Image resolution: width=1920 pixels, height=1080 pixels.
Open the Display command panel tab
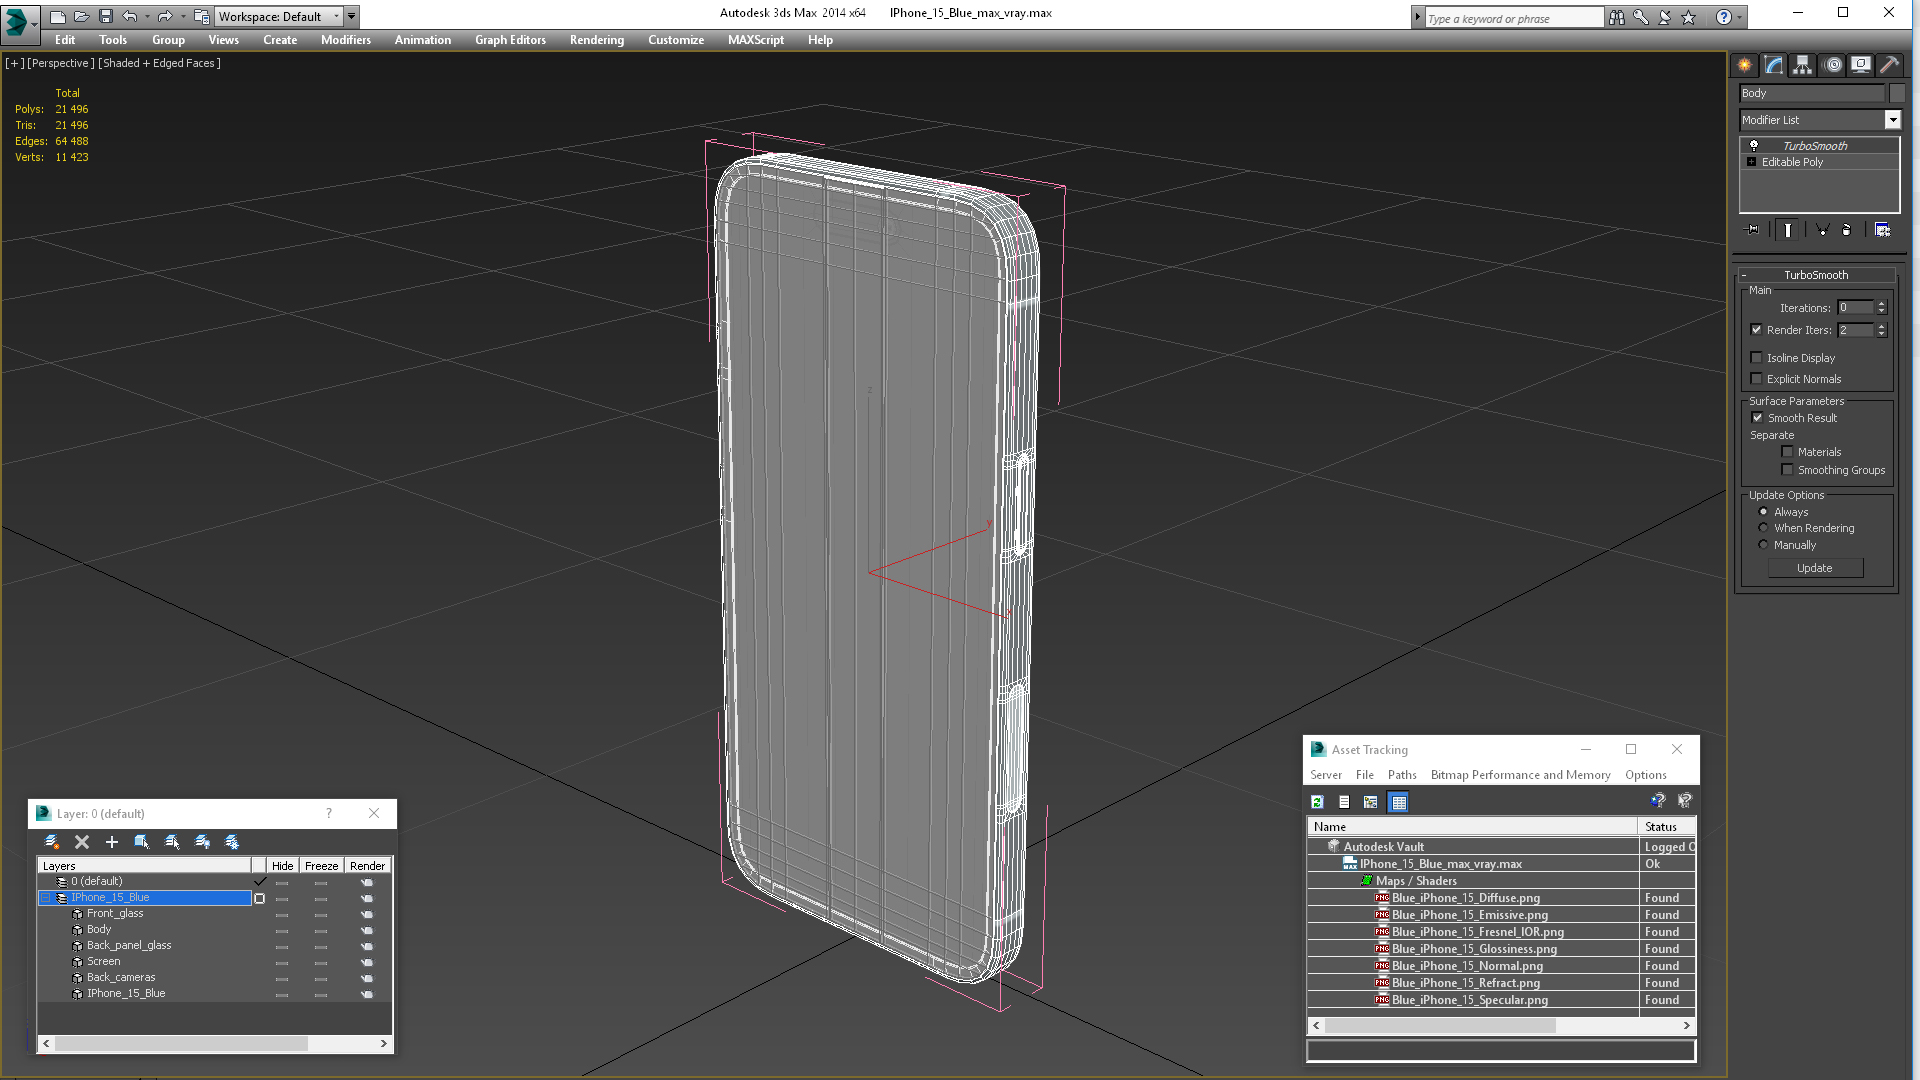pyautogui.click(x=1861, y=65)
